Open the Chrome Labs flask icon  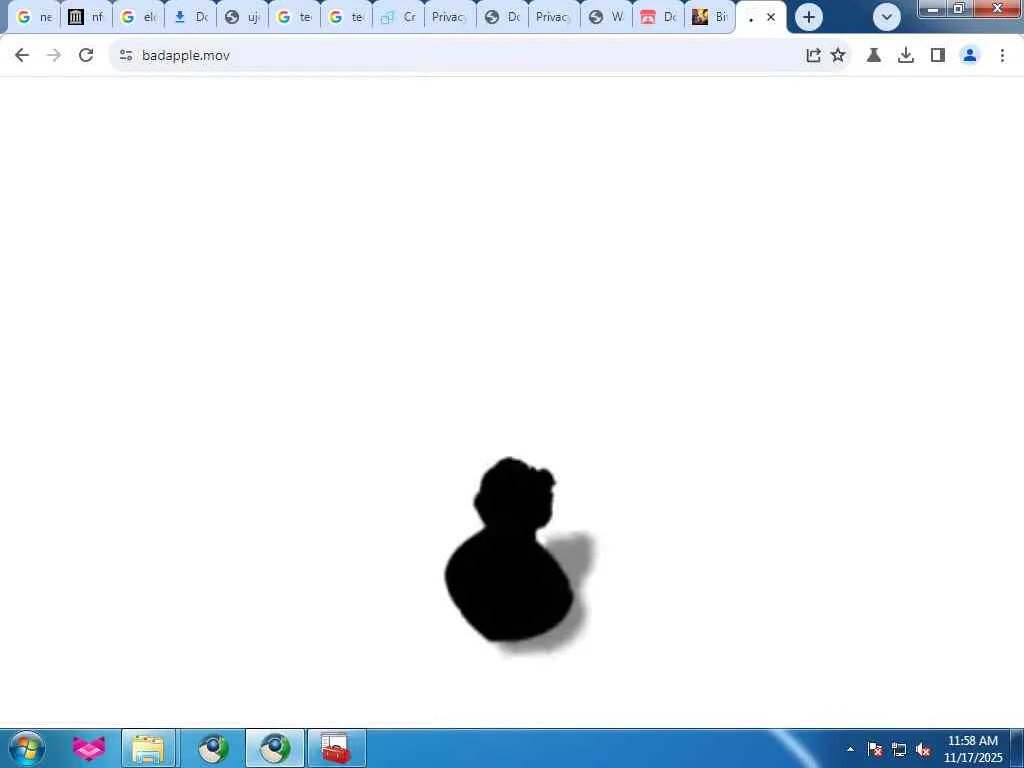click(x=874, y=56)
